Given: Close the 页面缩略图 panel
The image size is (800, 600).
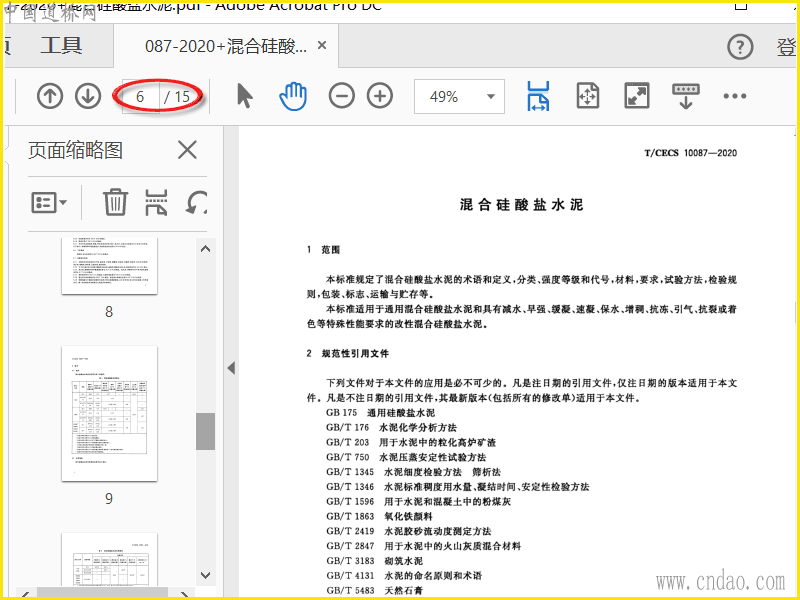Looking at the screenshot, I should 187,150.
